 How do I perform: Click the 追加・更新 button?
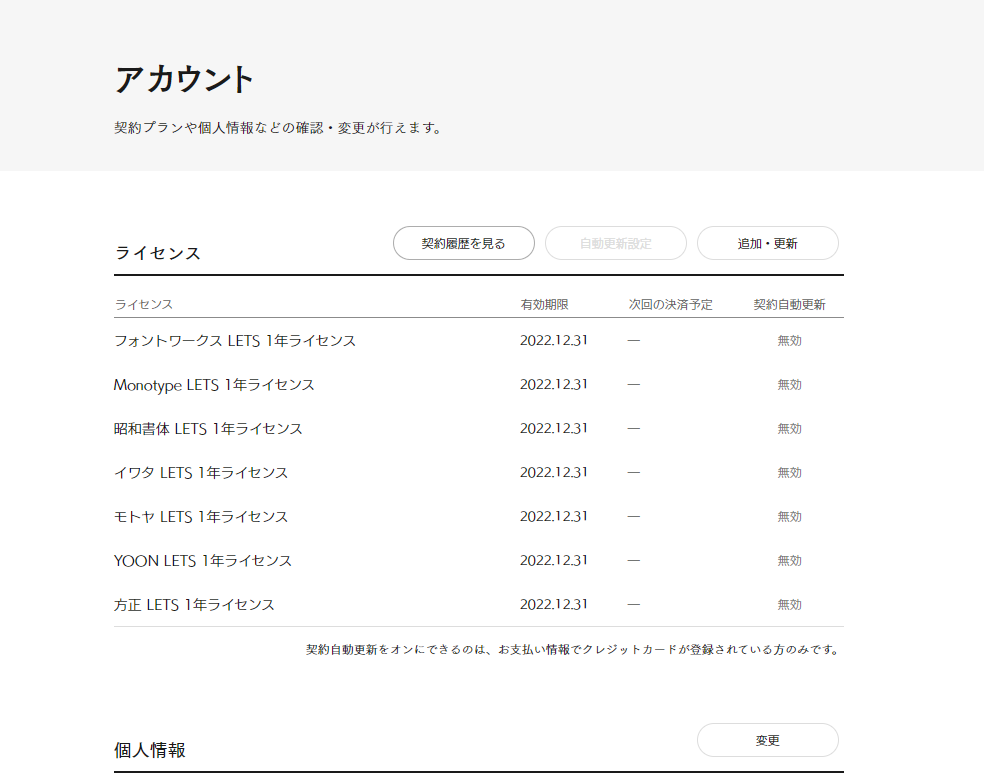coord(767,243)
